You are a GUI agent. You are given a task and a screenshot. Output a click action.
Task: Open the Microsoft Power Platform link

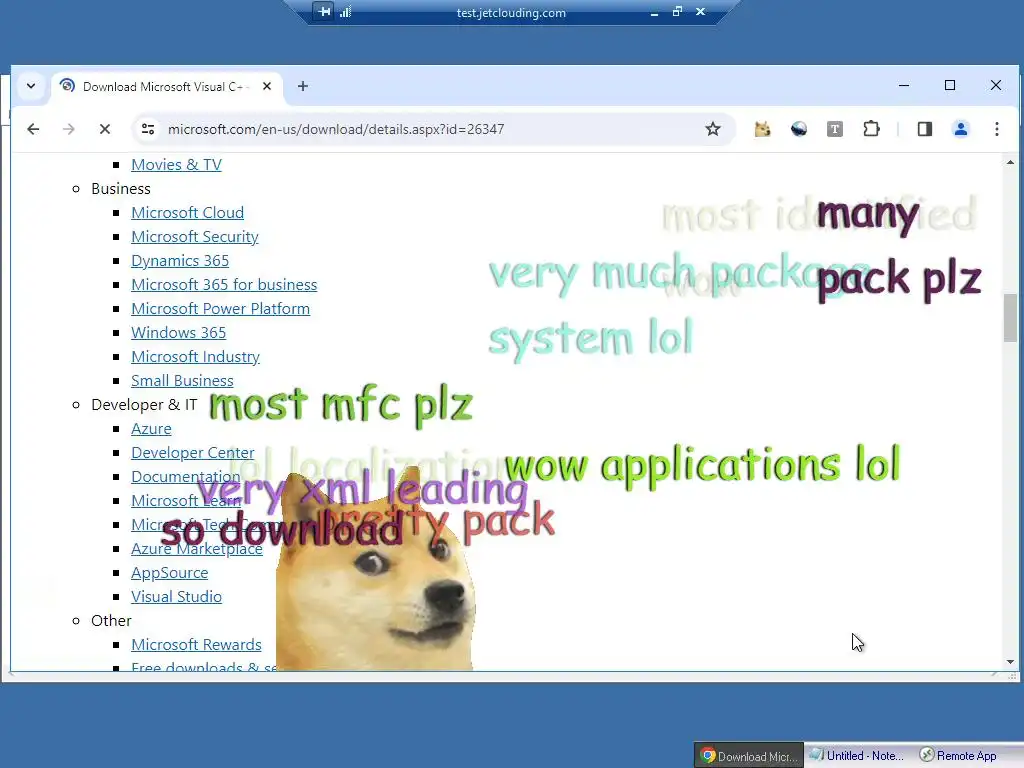pyautogui.click(x=221, y=309)
